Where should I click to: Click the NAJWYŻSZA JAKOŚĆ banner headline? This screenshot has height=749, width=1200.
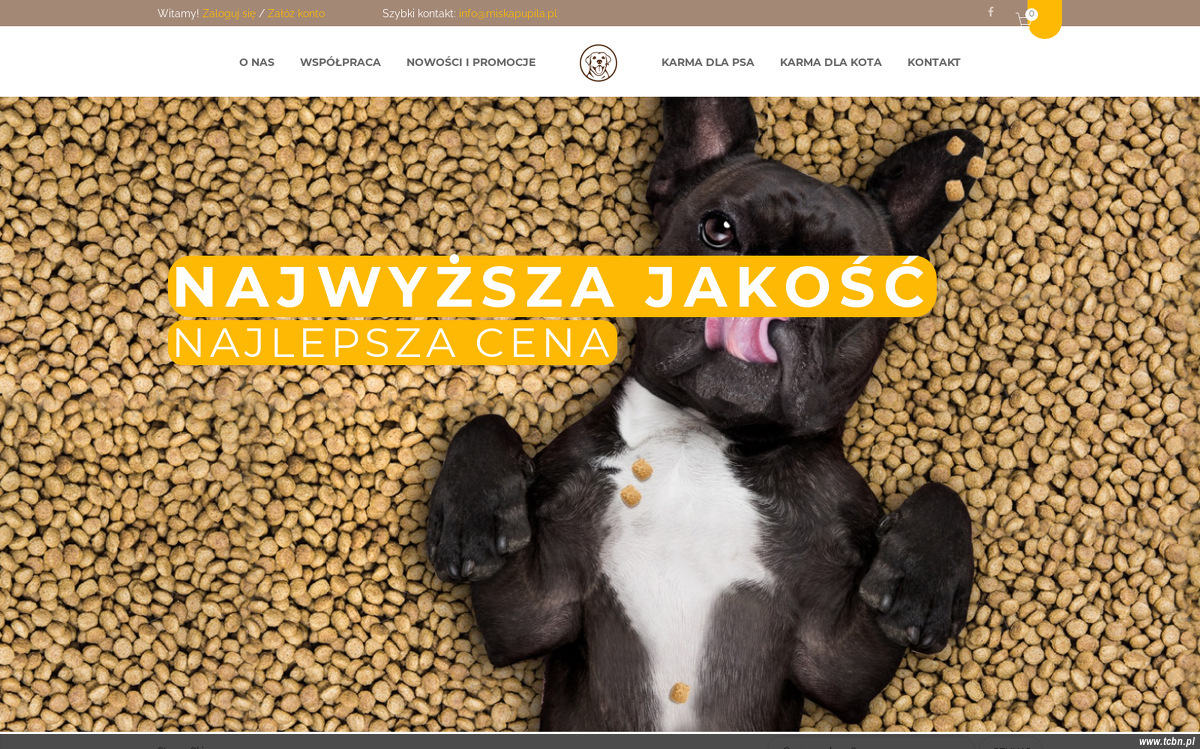point(552,287)
